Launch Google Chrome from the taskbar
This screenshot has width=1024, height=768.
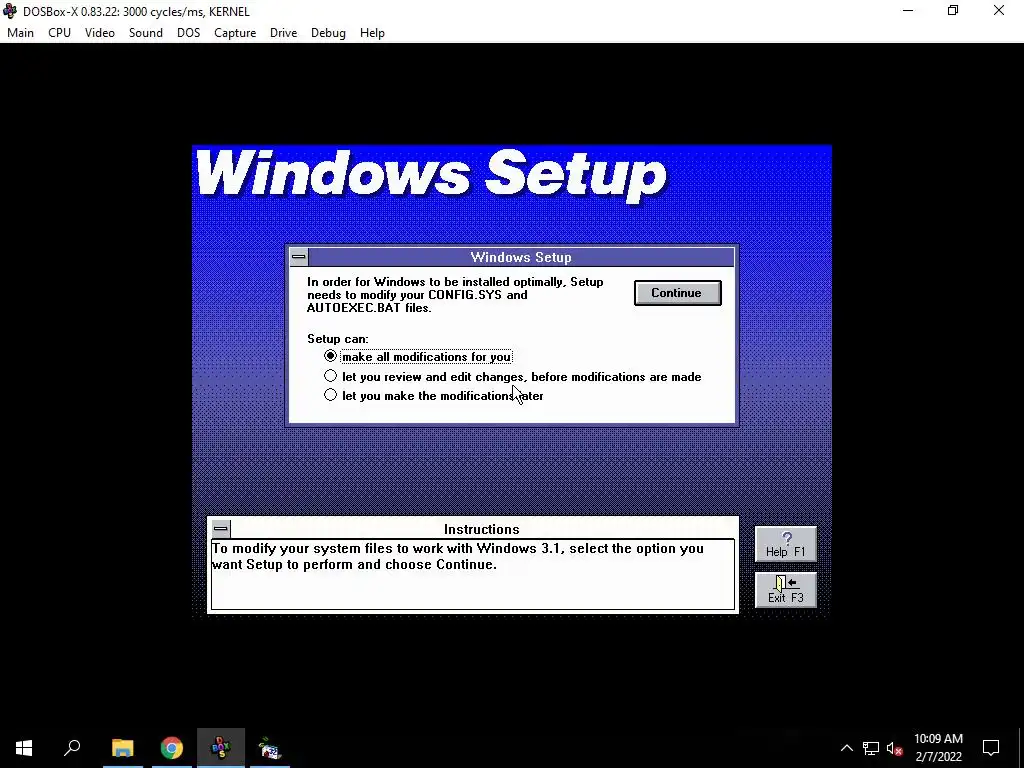[172, 748]
